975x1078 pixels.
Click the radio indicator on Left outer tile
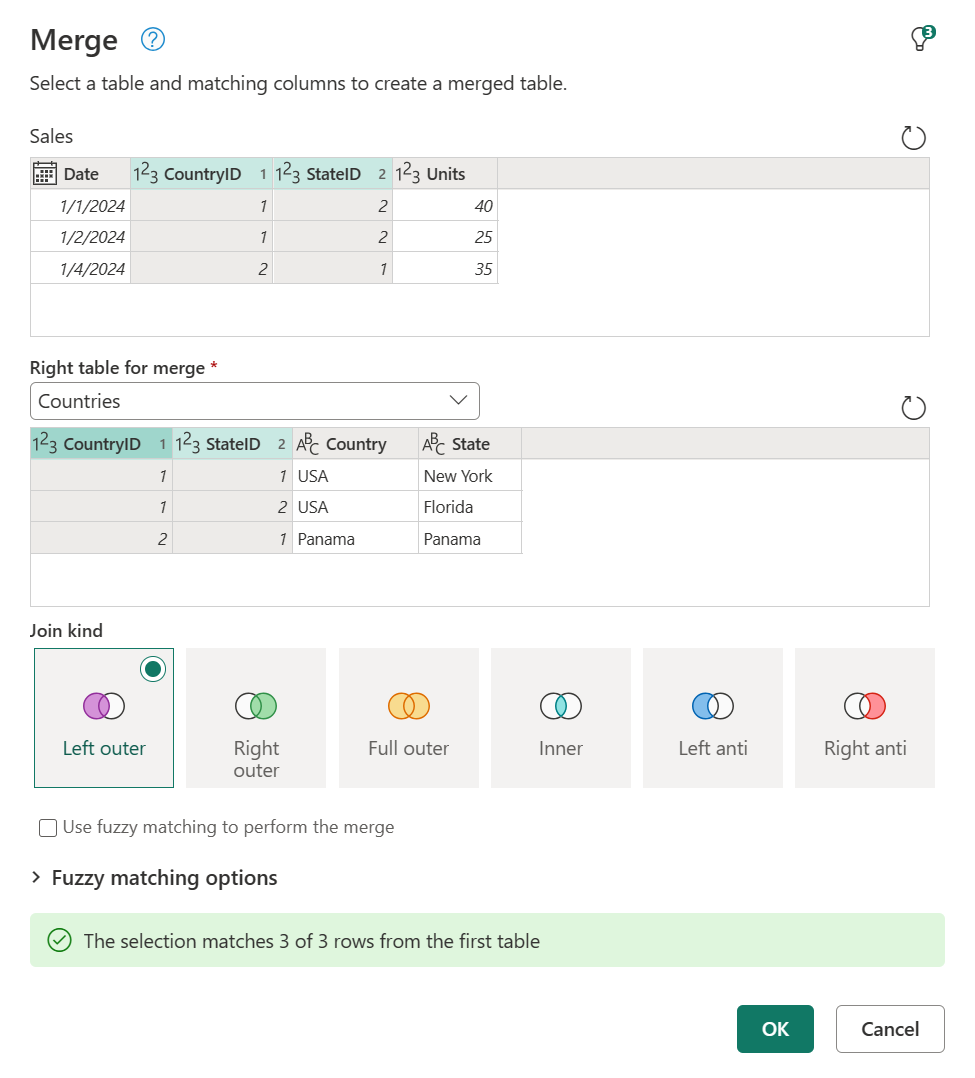point(152,668)
